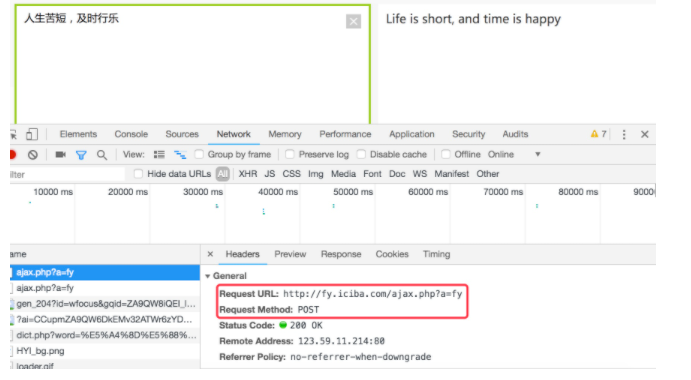
Task: Click the 30000 ms timeline marker
Action: tap(203, 192)
